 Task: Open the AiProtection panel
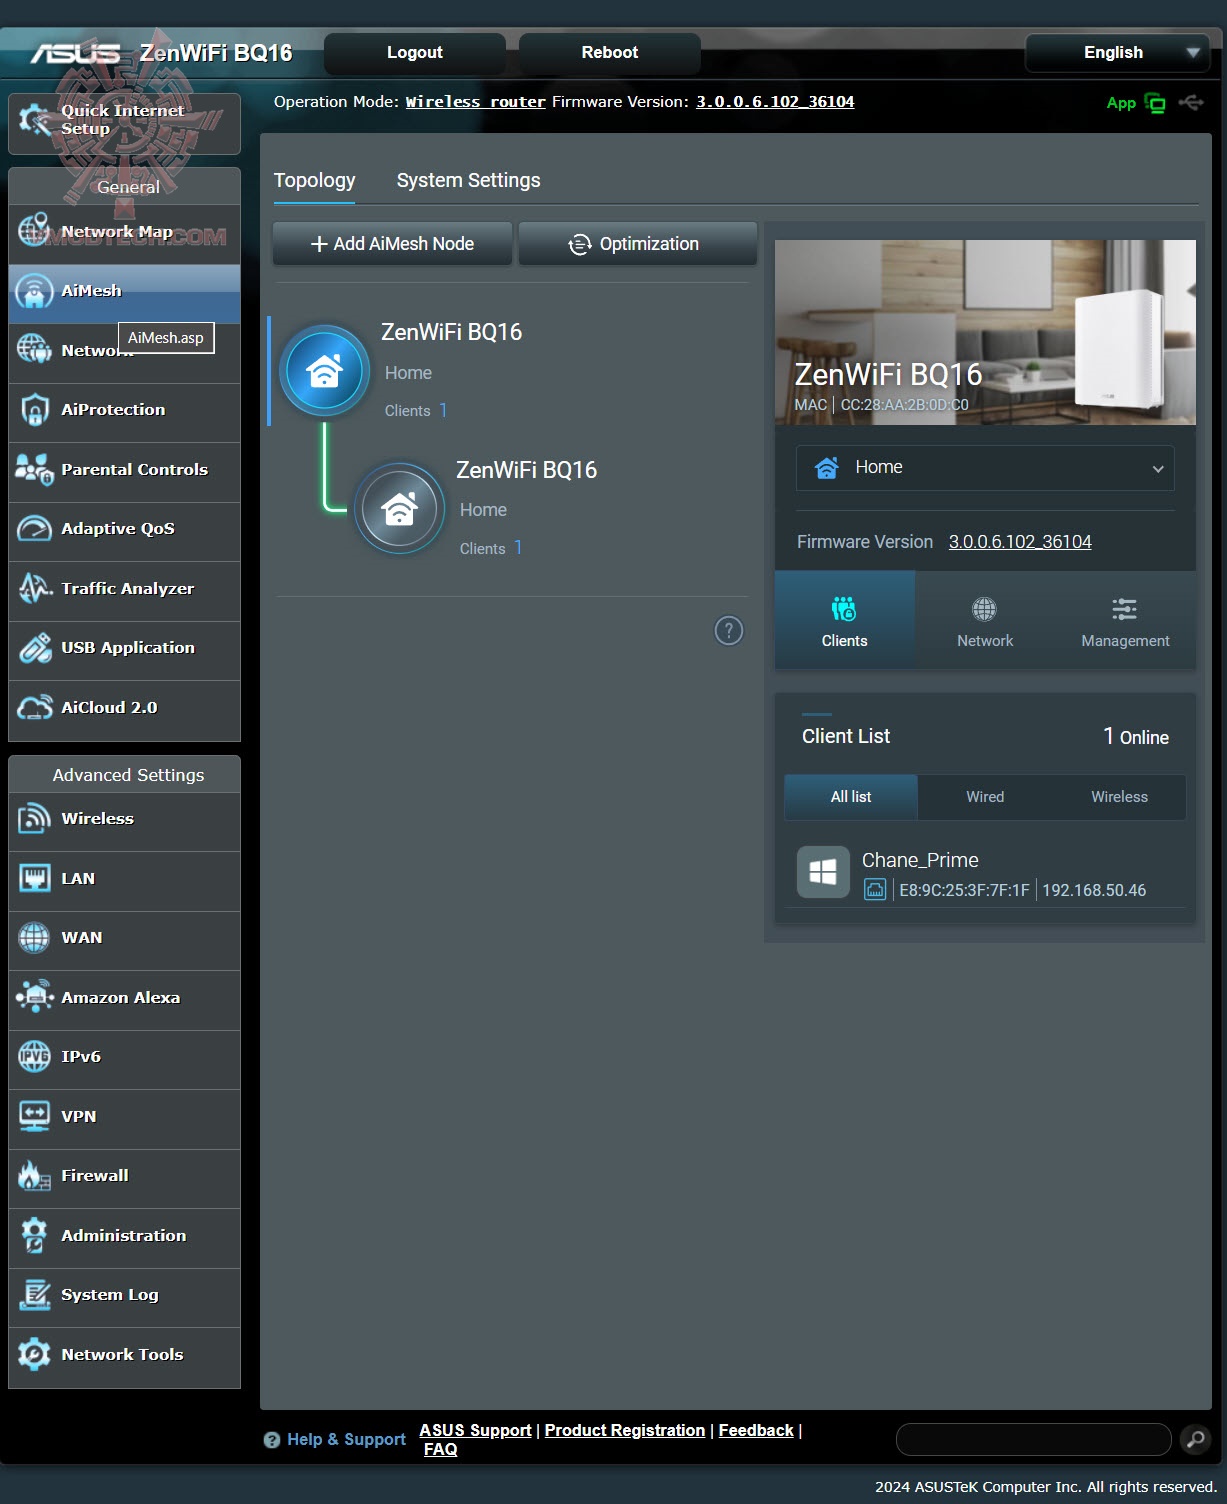[113, 410]
